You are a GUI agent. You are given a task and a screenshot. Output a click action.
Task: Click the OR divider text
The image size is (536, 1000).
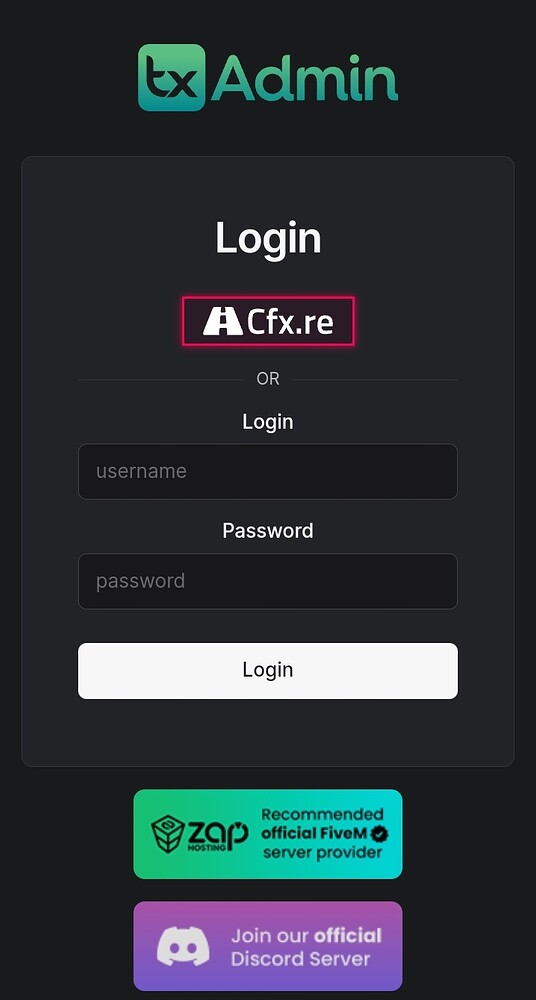268,379
